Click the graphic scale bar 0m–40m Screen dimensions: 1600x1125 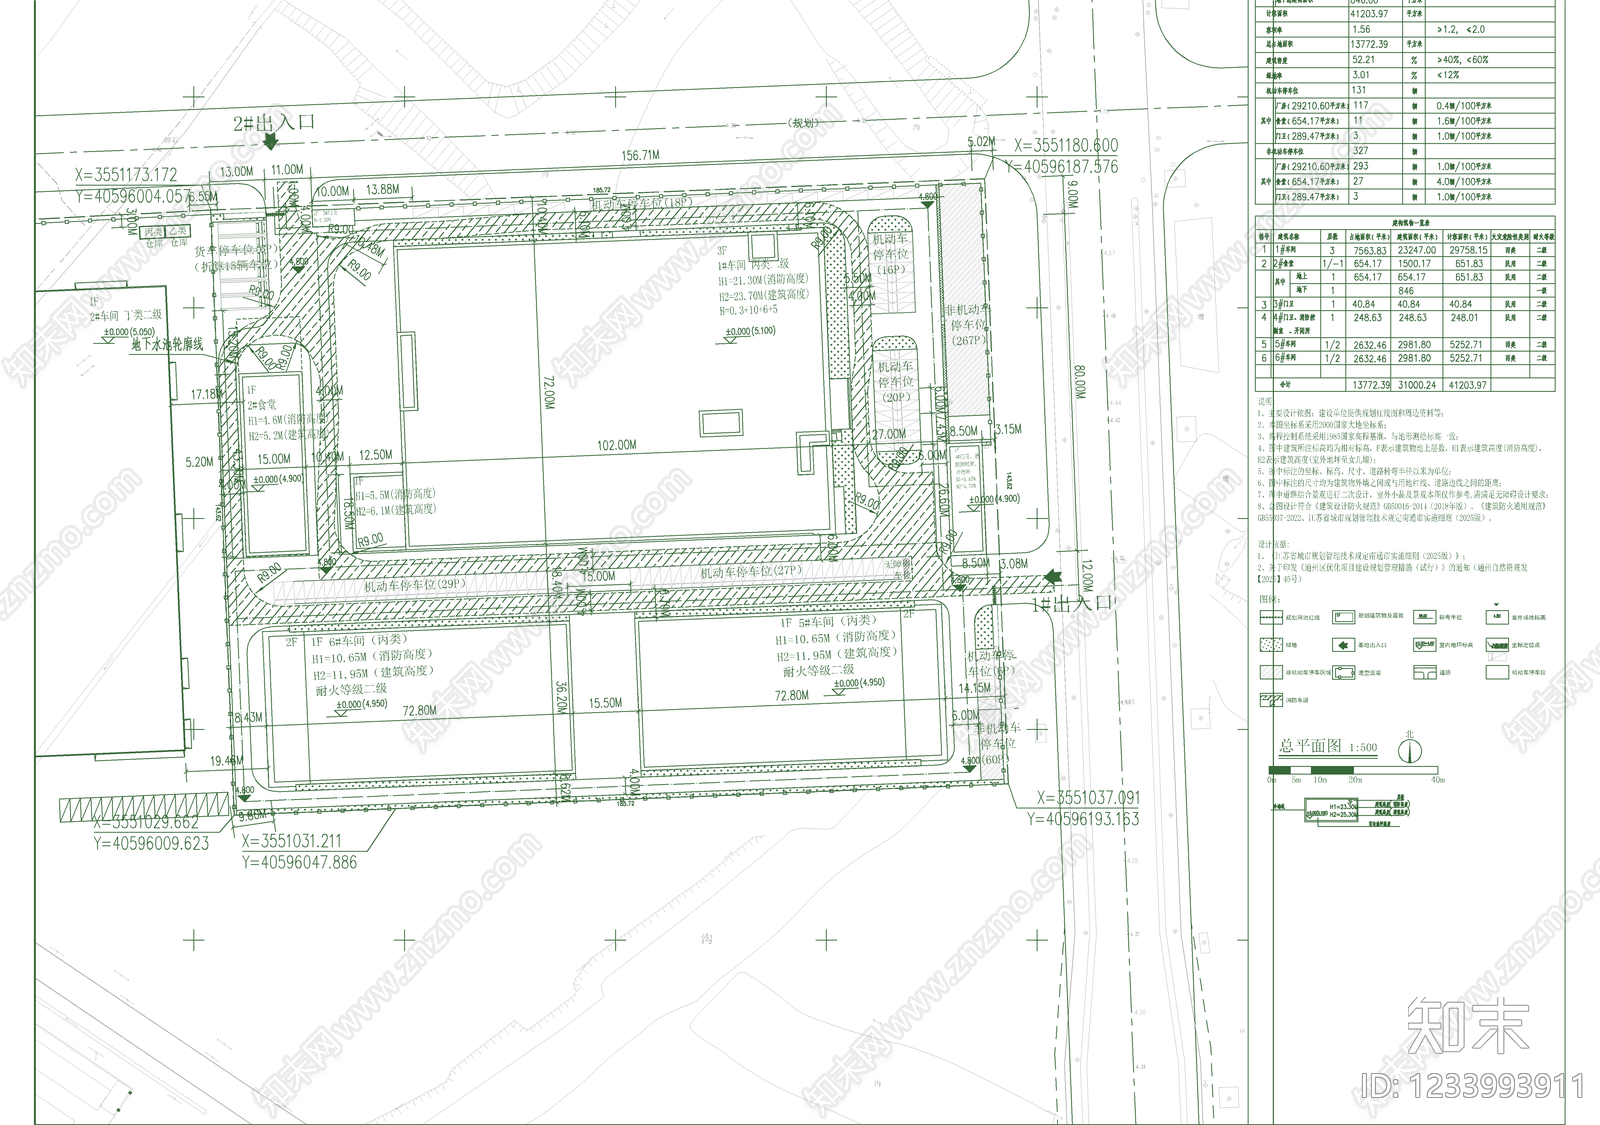pyautogui.click(x=1354, y=769)
